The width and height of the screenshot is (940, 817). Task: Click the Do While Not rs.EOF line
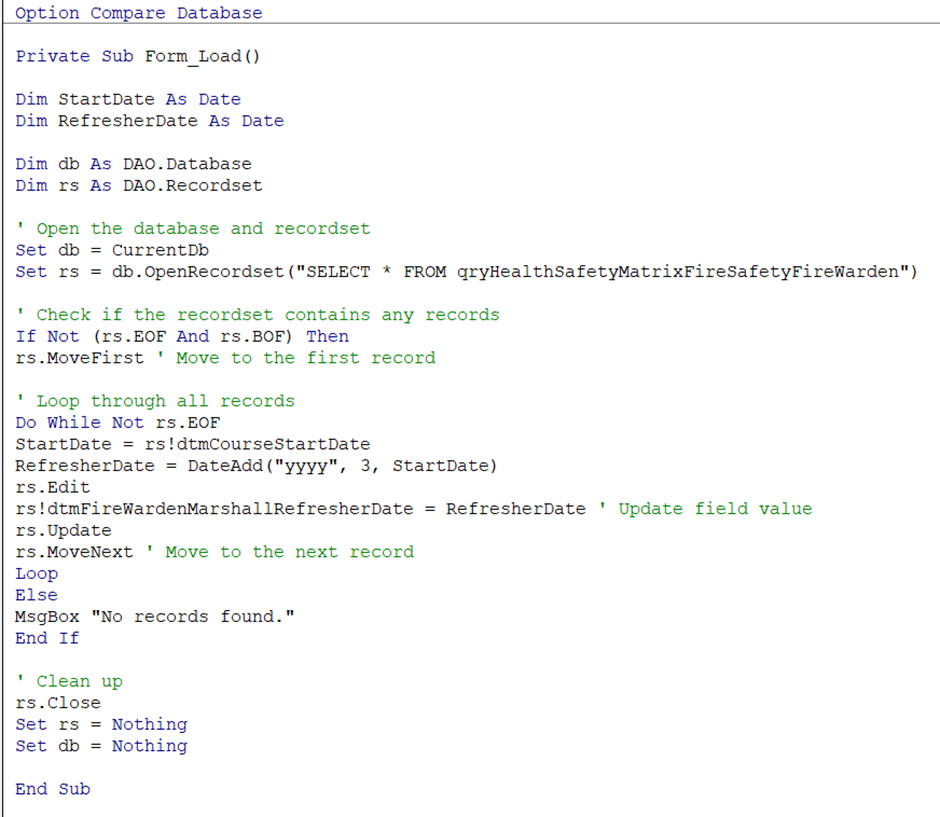click(117, 423)
